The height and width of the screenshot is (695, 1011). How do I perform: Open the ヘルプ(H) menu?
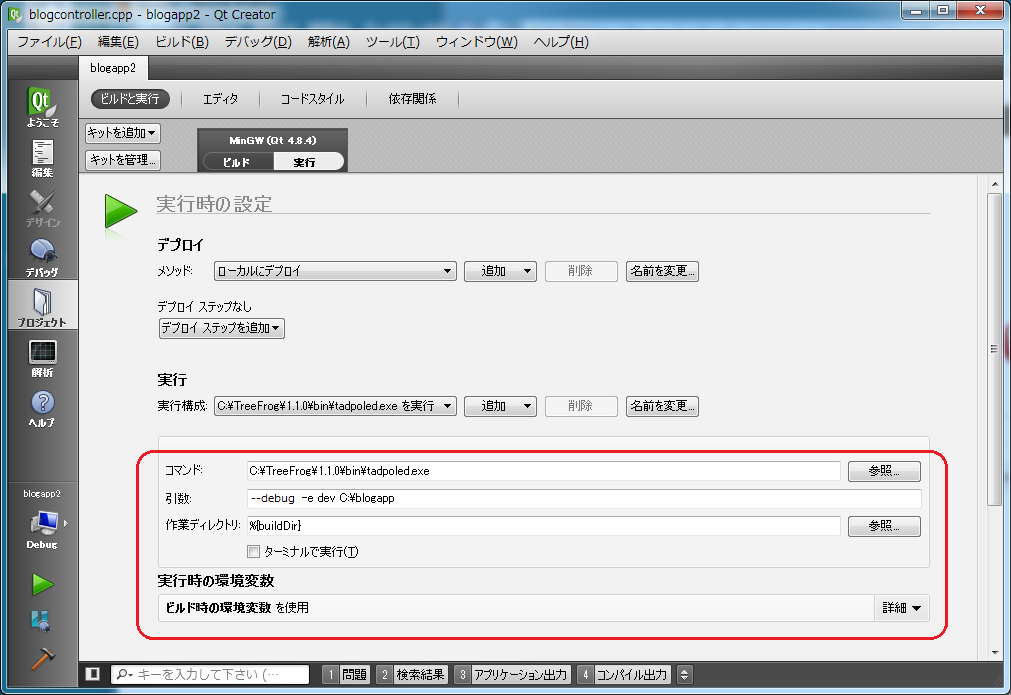[x=561, y=42]
